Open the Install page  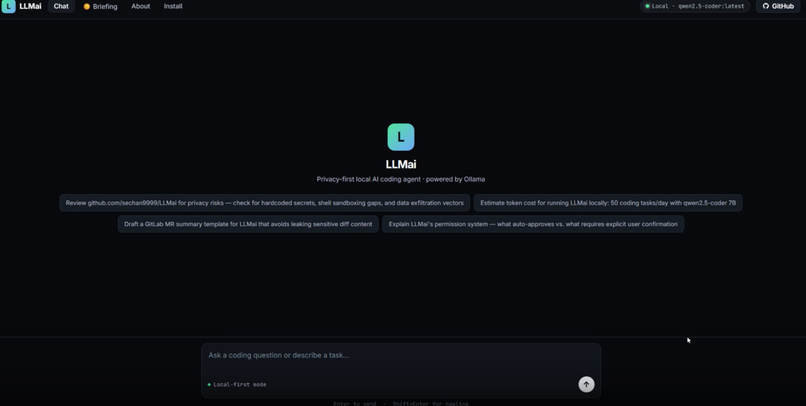pyautogui.click(x=173, y=6)
